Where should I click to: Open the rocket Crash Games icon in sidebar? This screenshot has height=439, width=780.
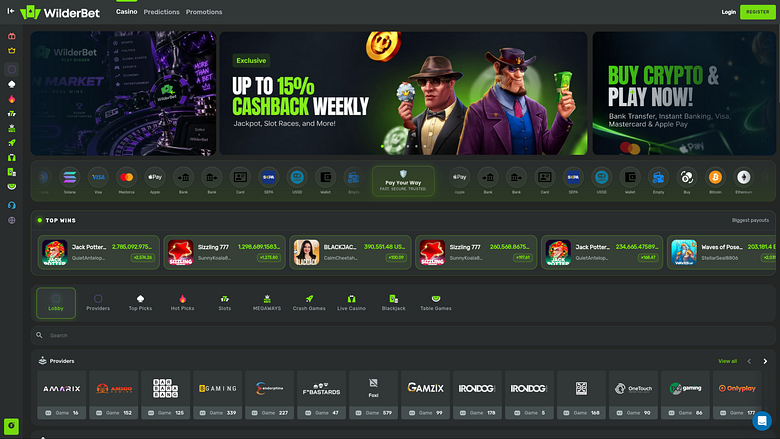11,143
